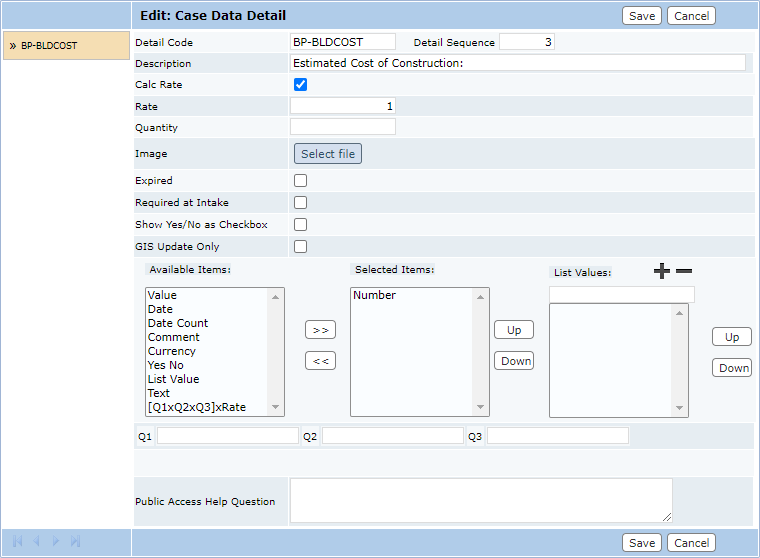Uncheck the Calc Rate checkbox
760x558 pixels.
coord(301,84)
